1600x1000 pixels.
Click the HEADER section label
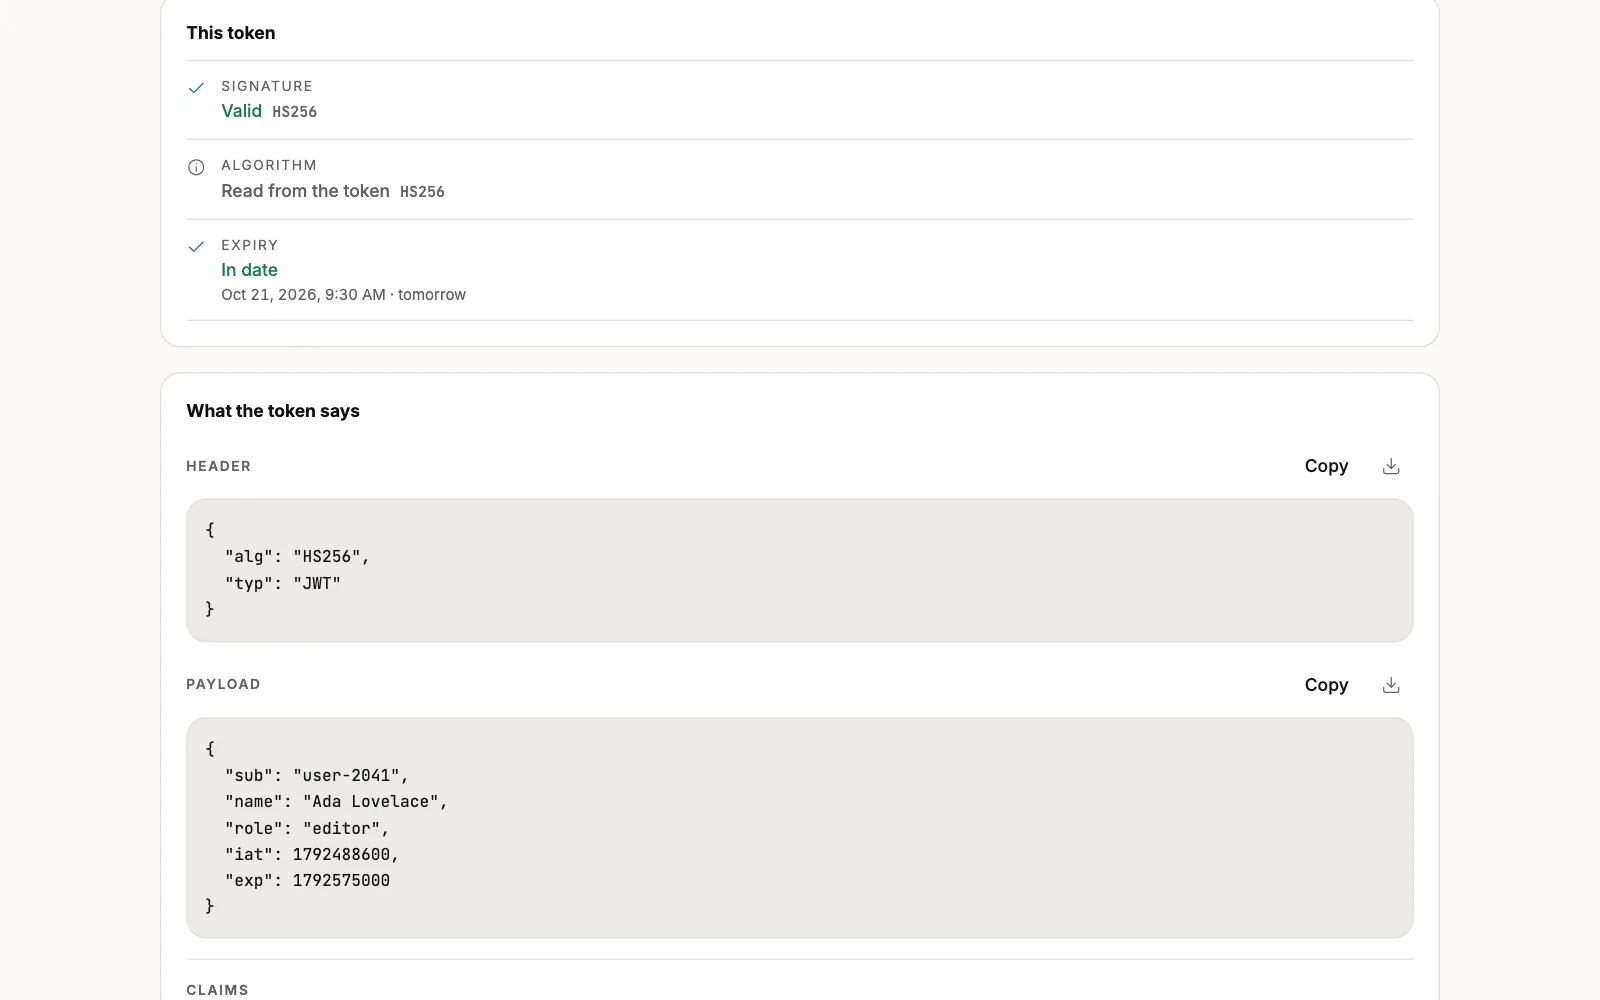click(x=218, y=466)
